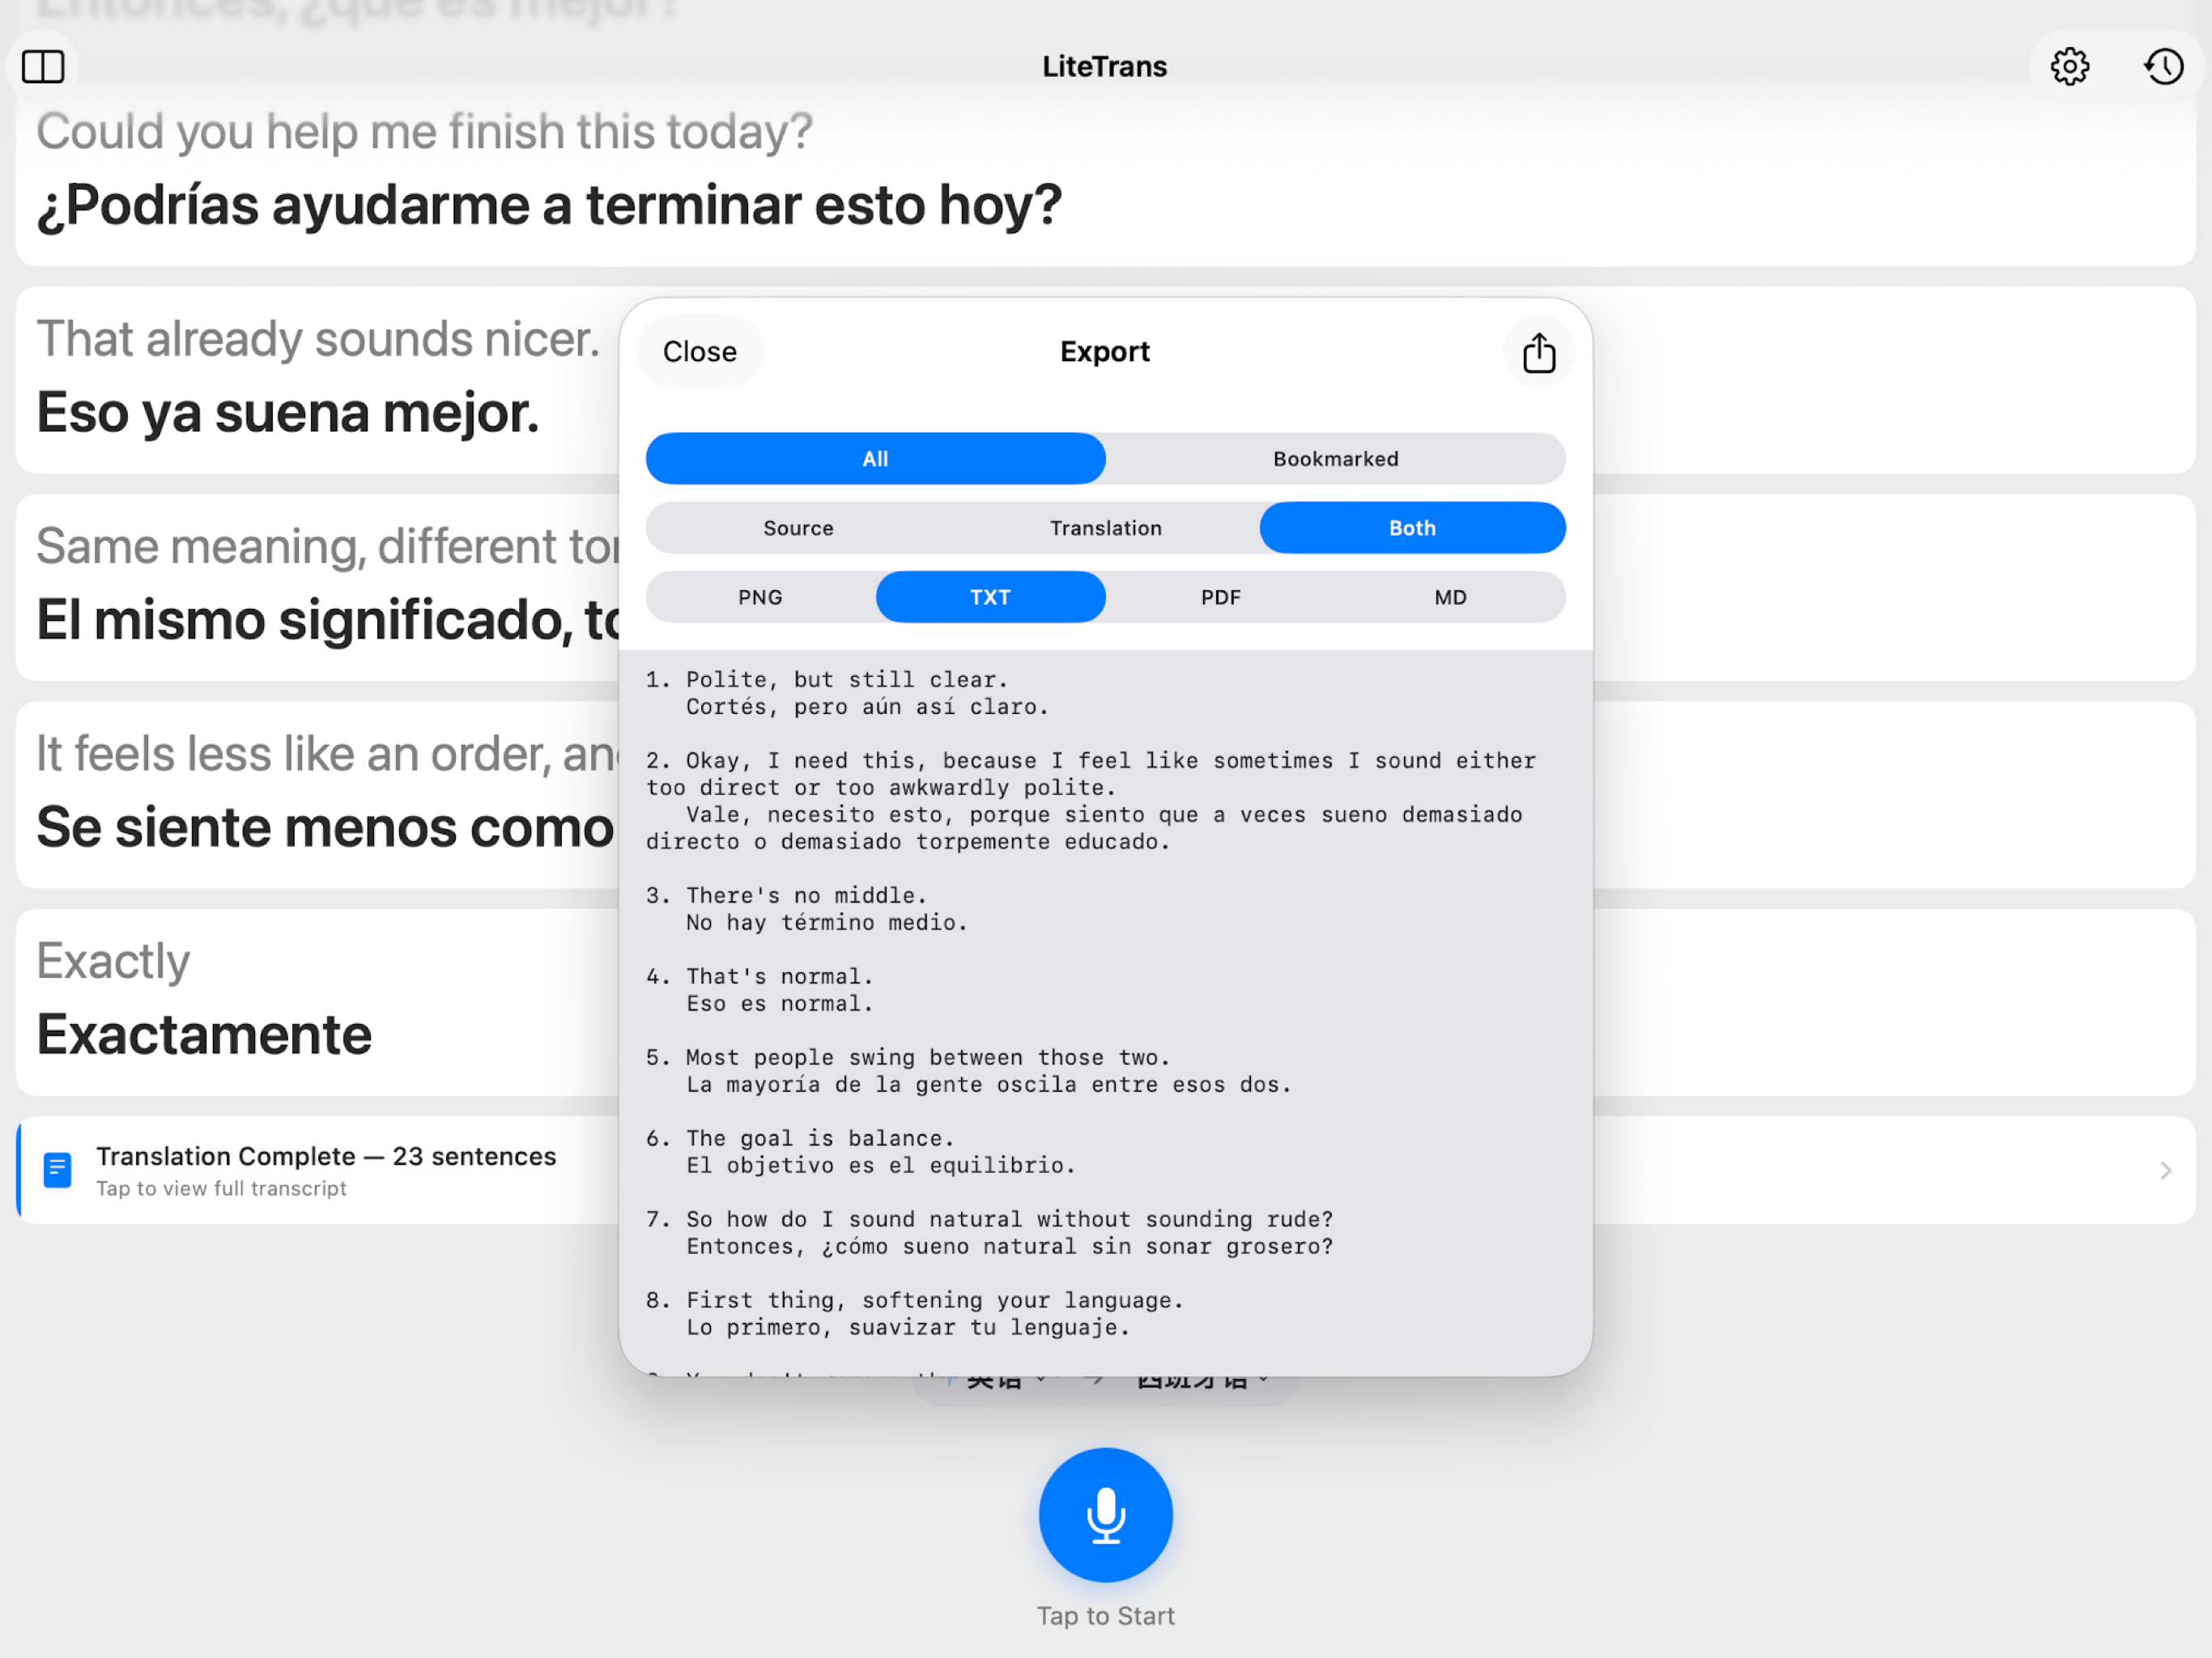Click the Export dialog title
Screen dimensions: 2212x1658
(1105, 352)
